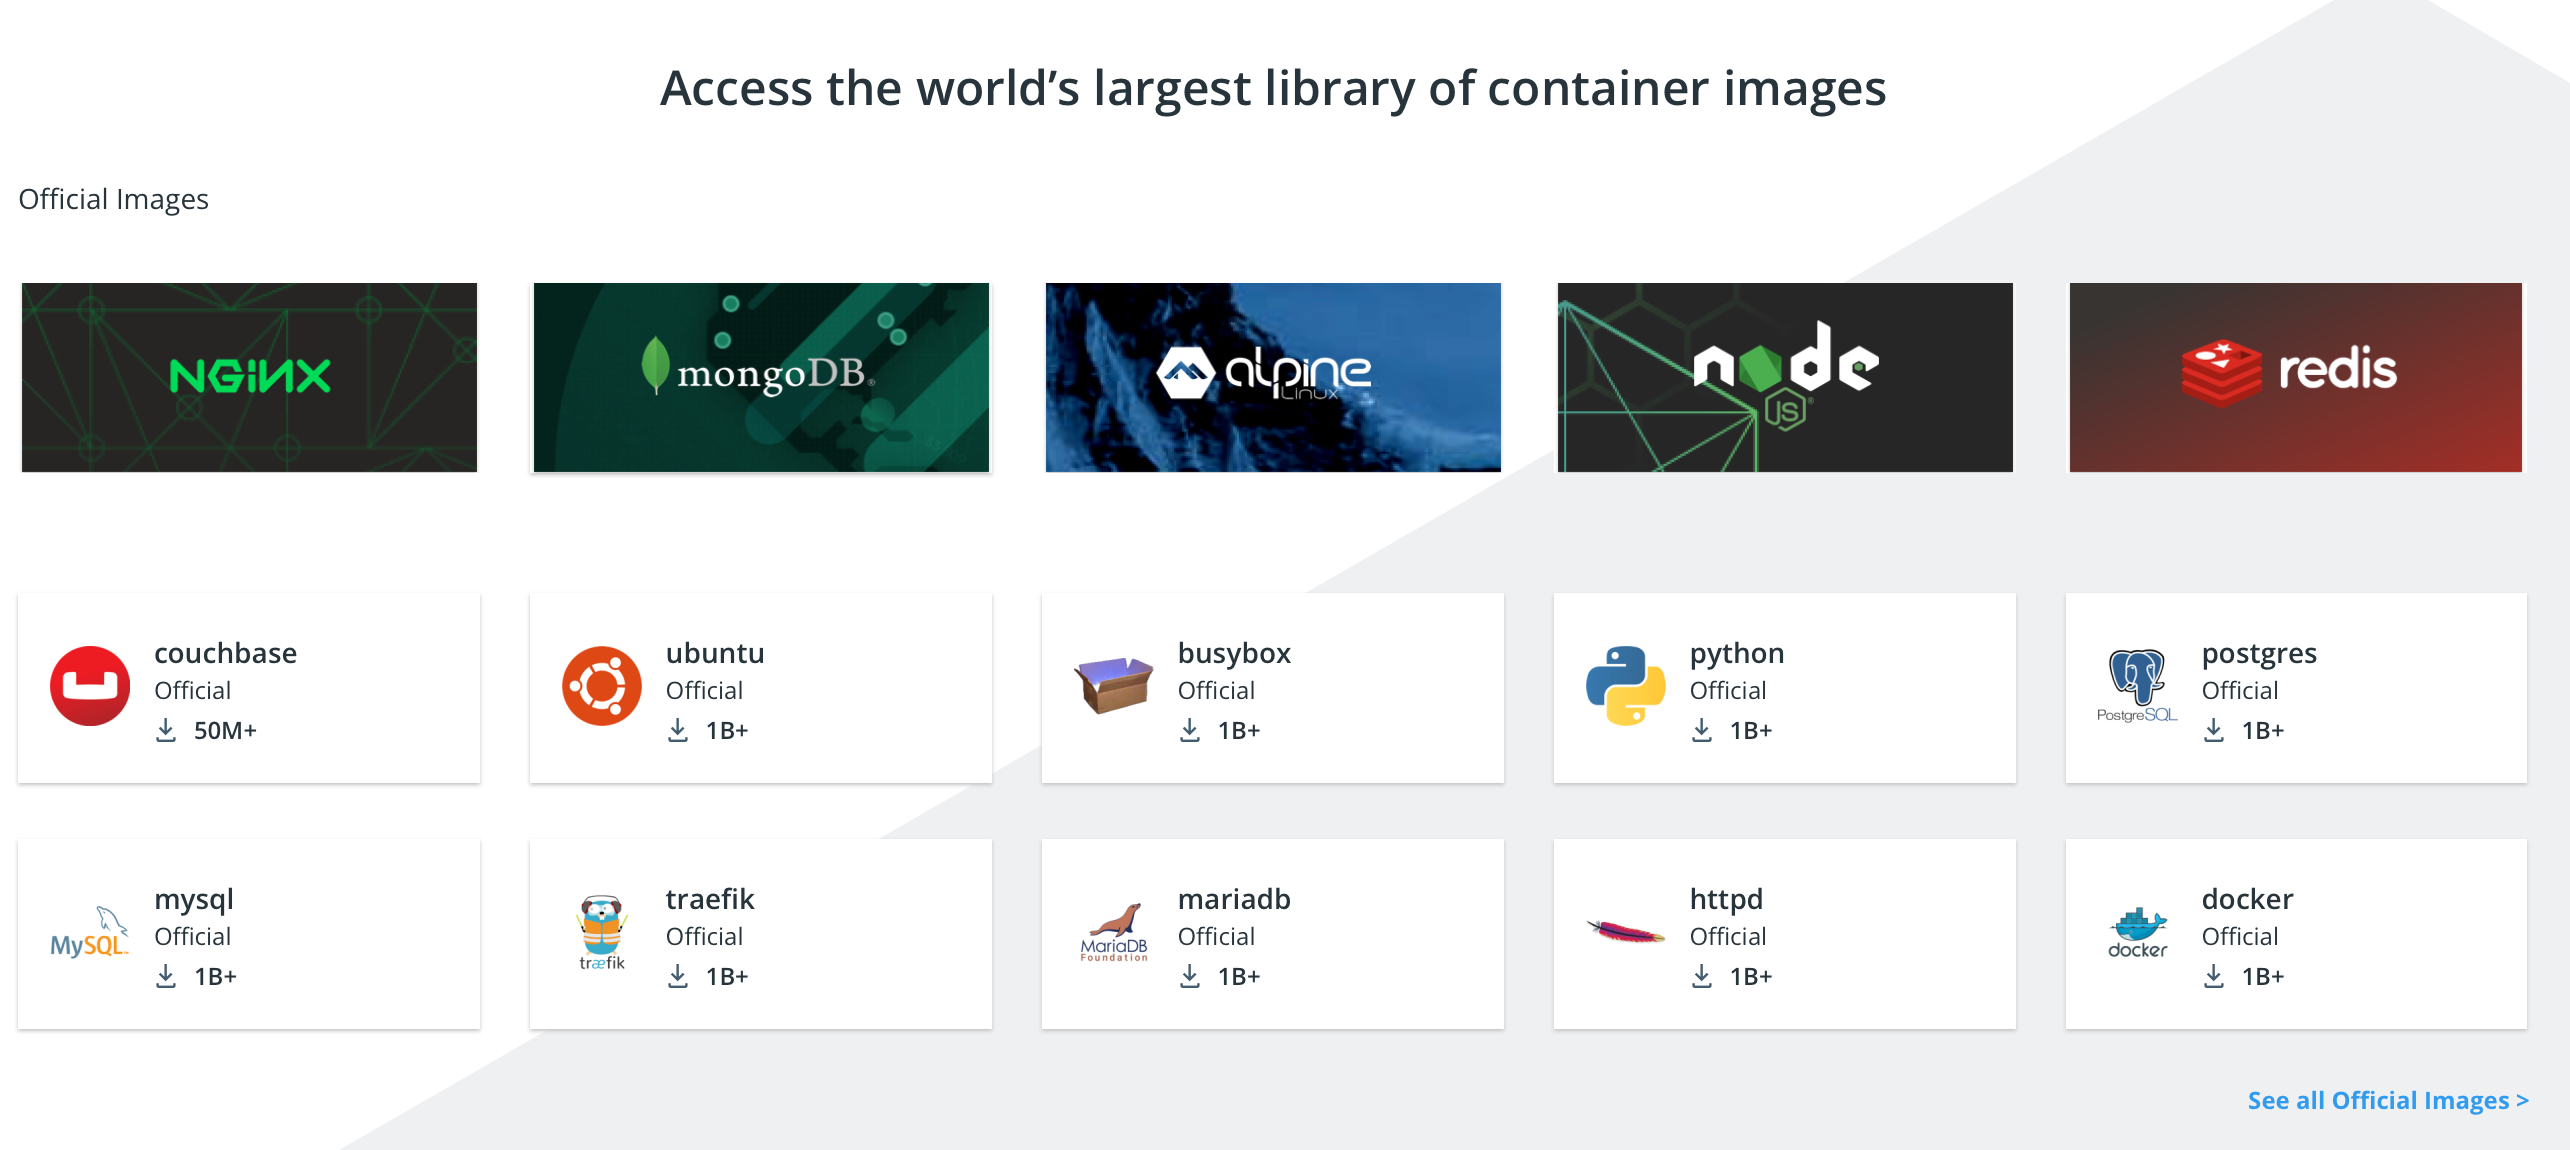Click the docker download arrow icon
The width and height of the screenshot is (2570, 1150).
[2214, 977]
